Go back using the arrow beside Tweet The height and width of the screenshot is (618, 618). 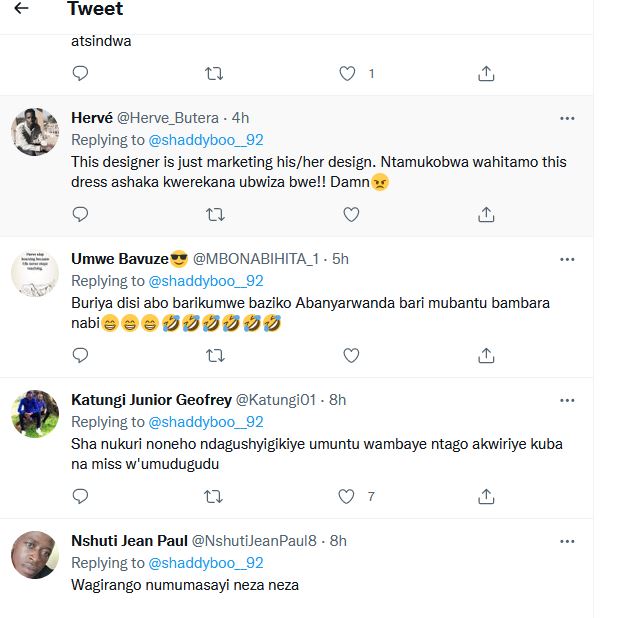coord(21,9)
